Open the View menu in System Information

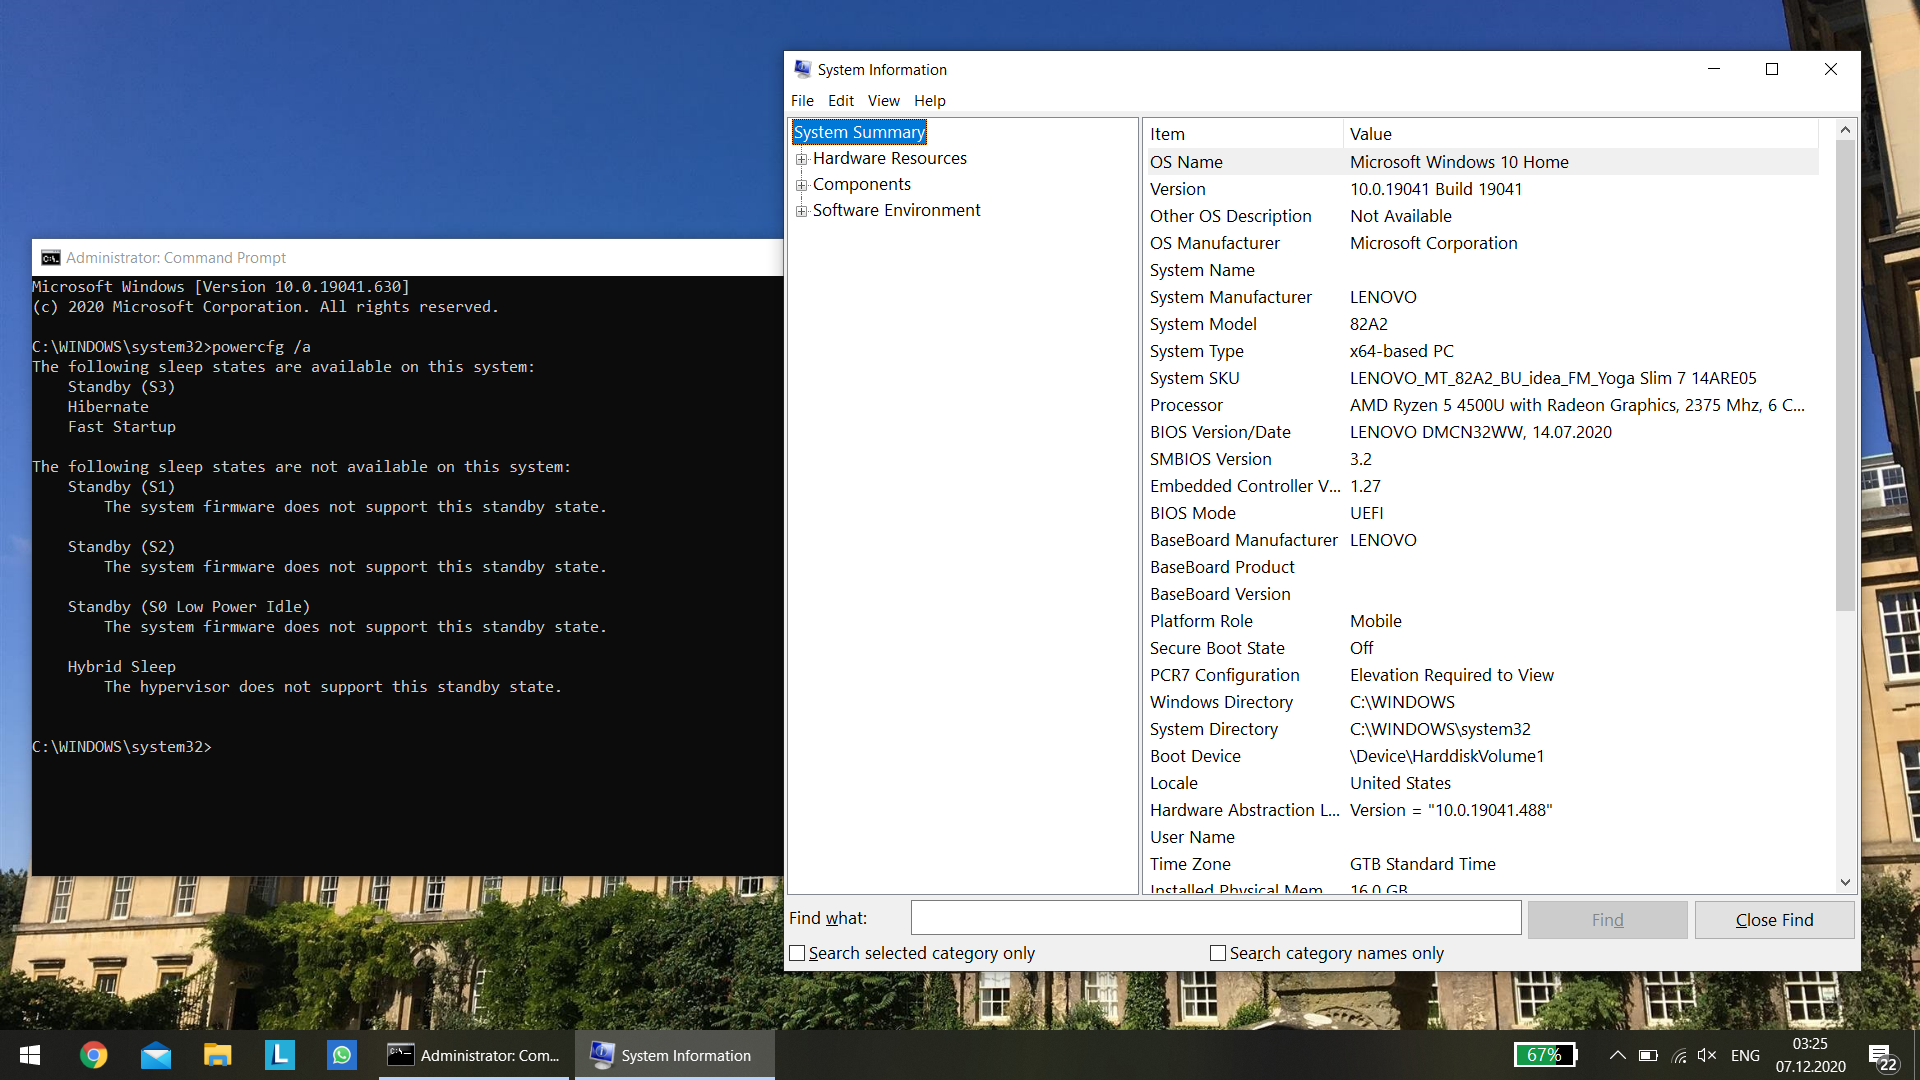tap(883, 101)
